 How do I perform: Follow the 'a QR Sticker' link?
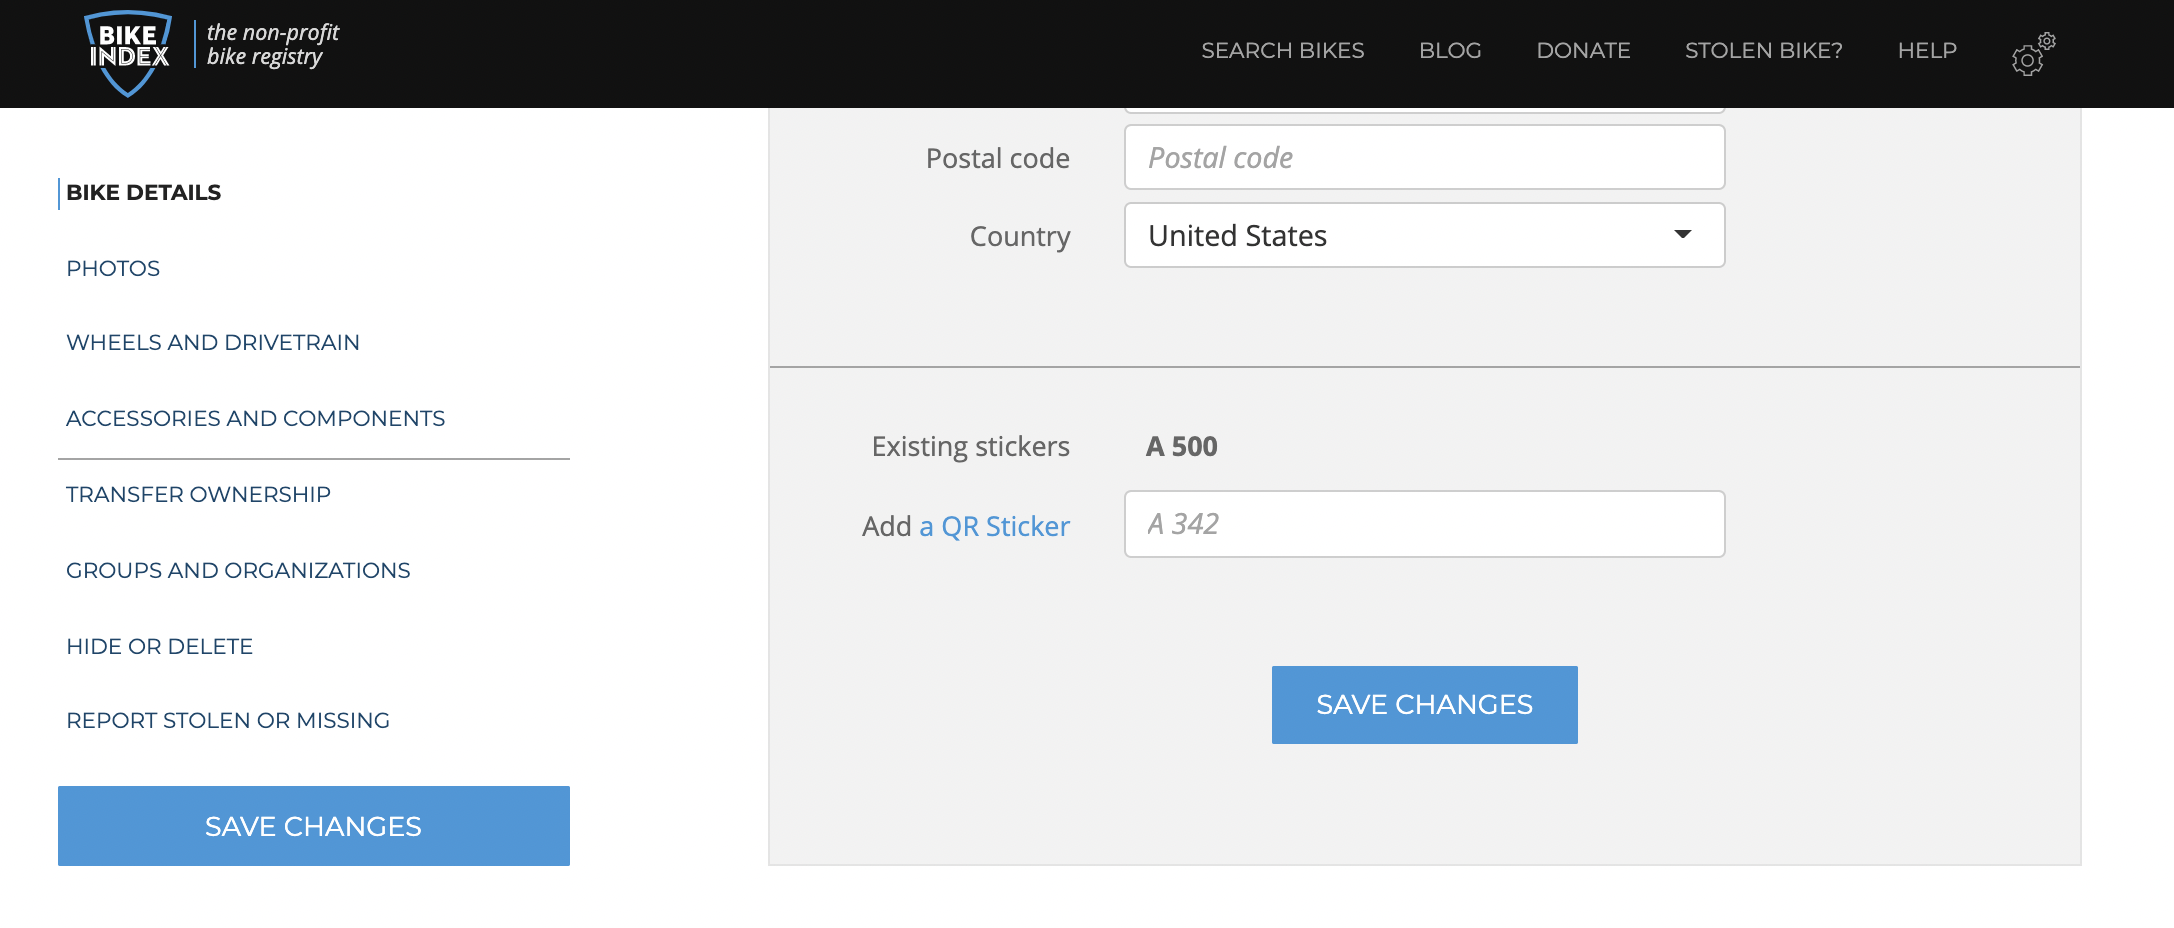click(x=994, y=526)
